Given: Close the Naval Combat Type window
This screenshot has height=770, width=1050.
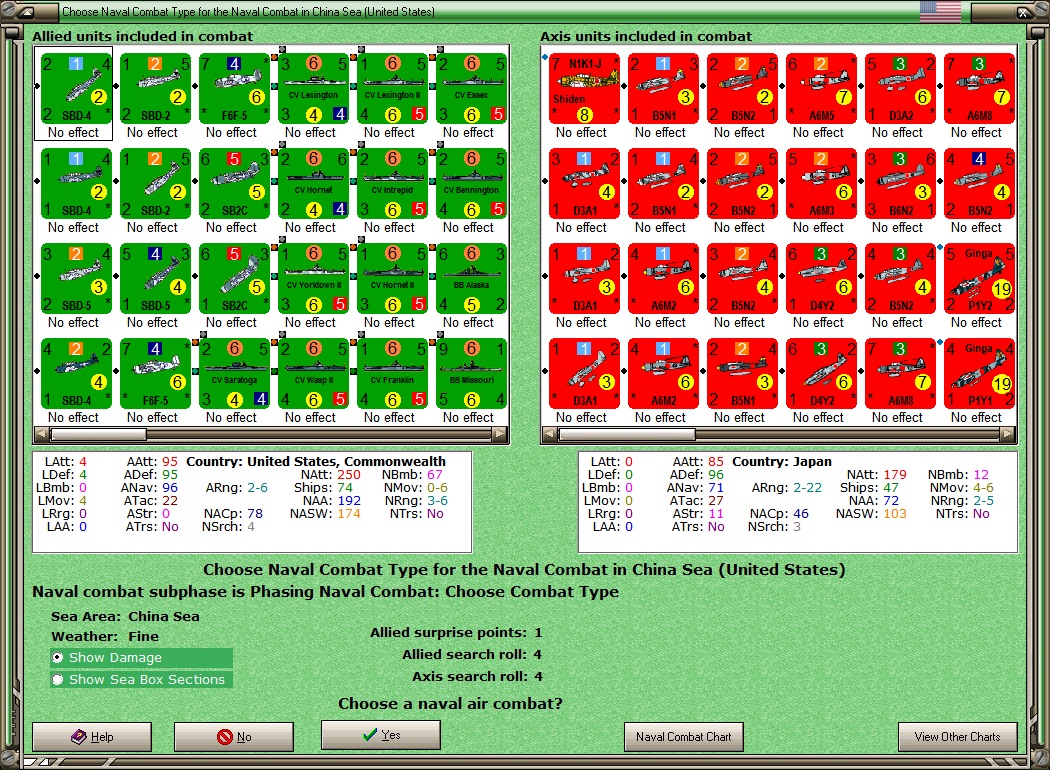Looking at the screenshot, I should point(1024,11).
